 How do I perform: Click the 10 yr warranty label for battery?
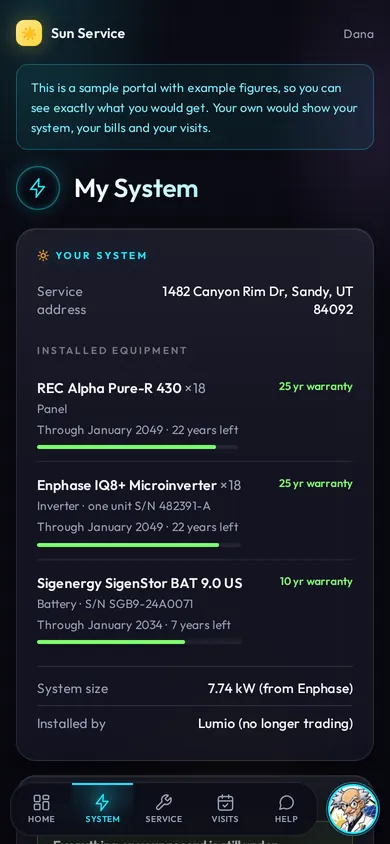coord(316,581)
